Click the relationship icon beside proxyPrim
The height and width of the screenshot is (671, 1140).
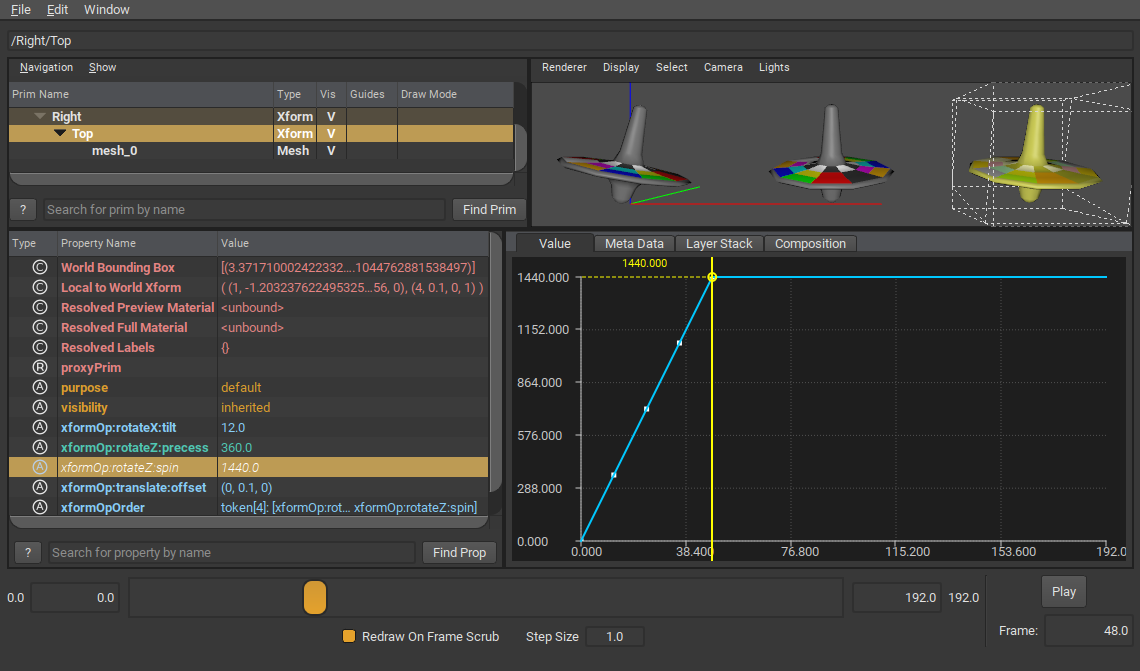(40, 367)
